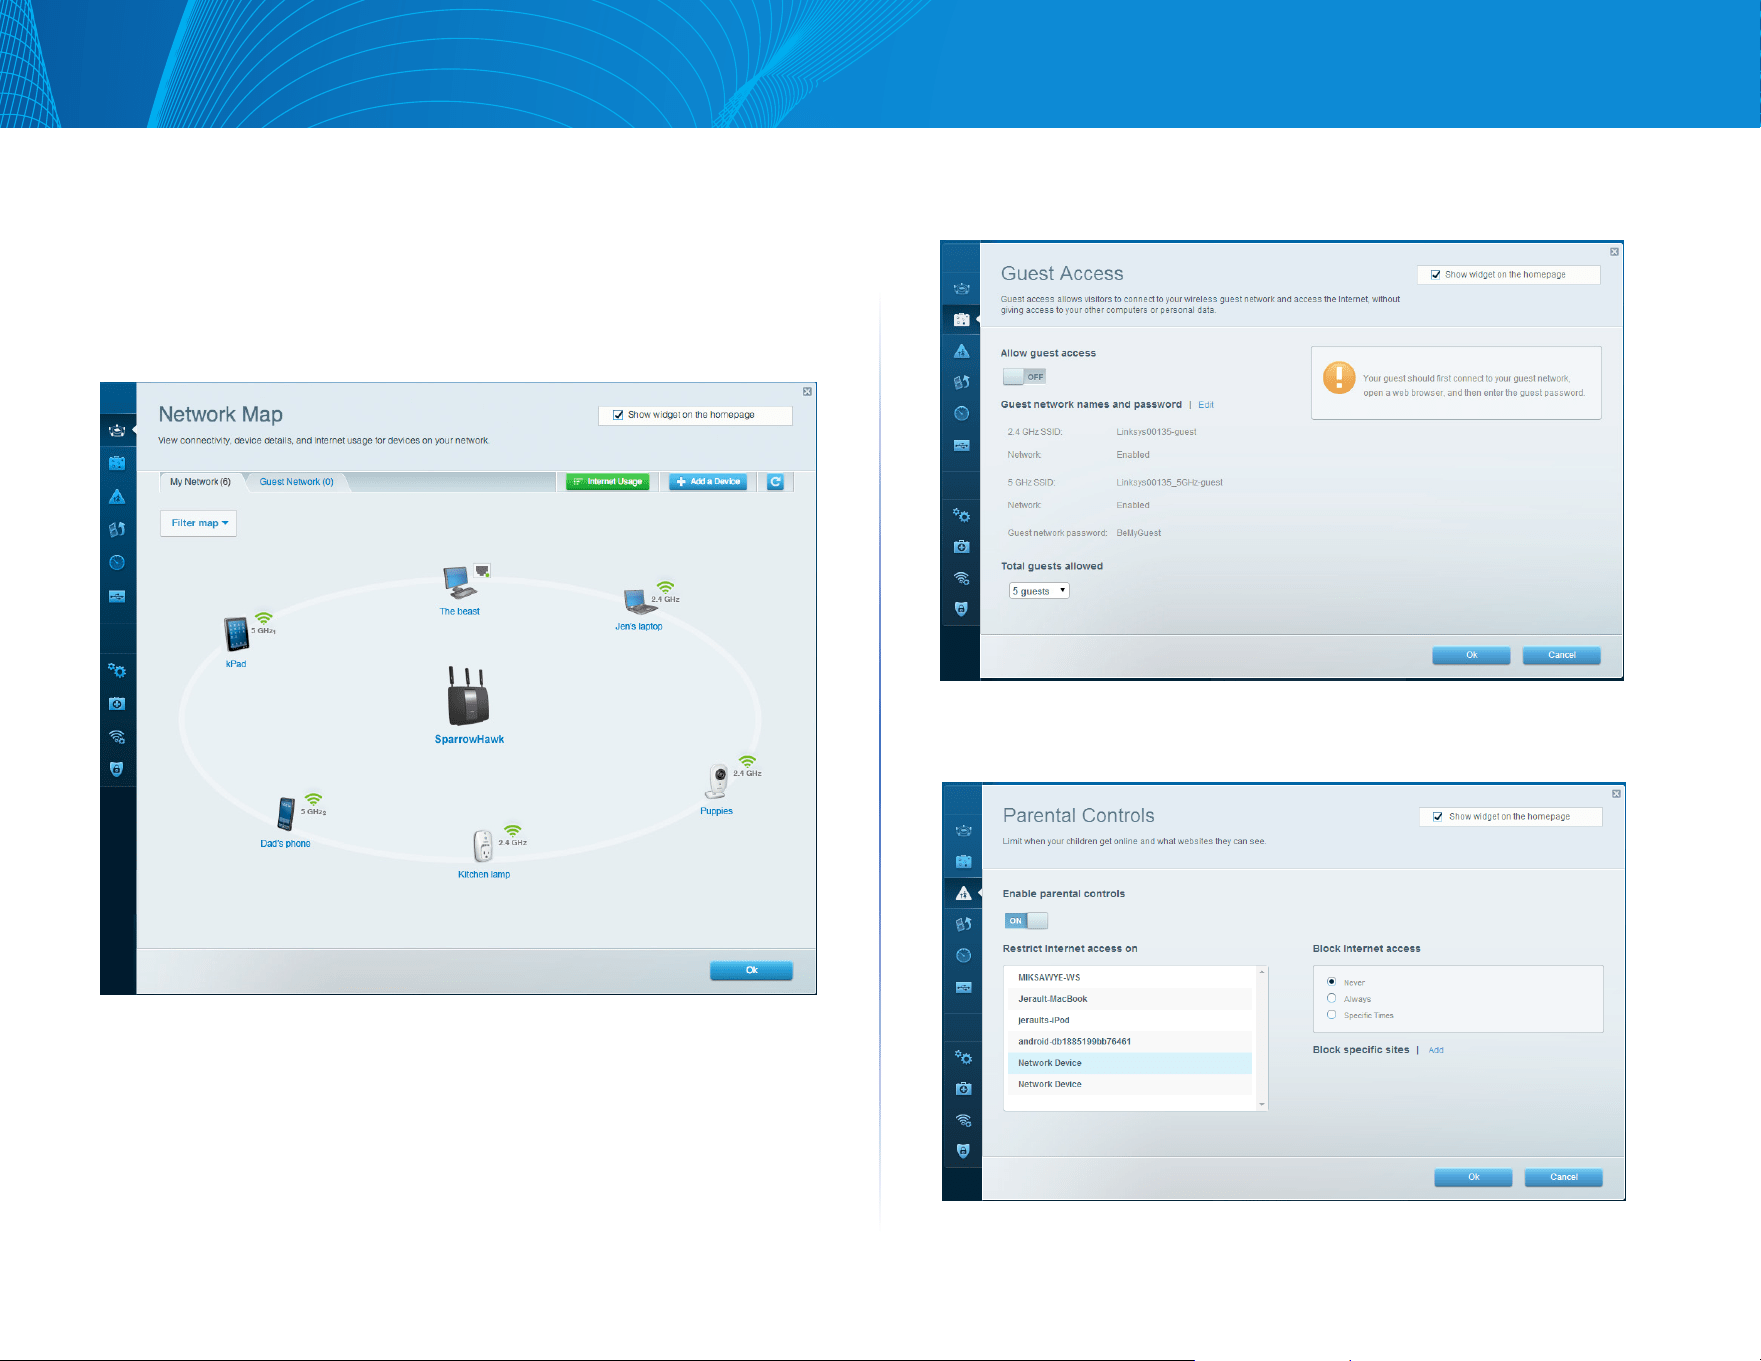Select the SparrowHawk router icon
Viewport: 1761px width, 1361px height.
click(467, 696)
